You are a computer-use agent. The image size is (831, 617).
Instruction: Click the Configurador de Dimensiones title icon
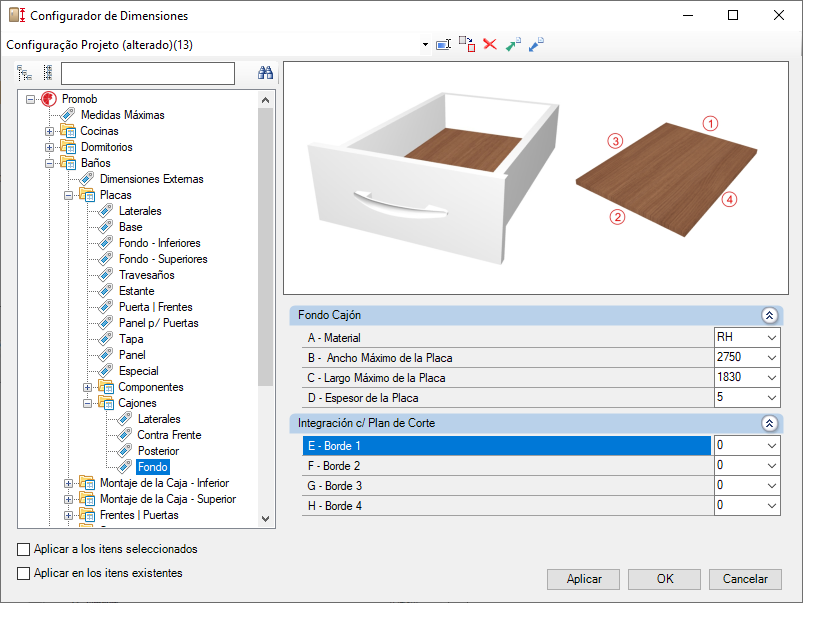pyautogui.click(x=16, y=15)
